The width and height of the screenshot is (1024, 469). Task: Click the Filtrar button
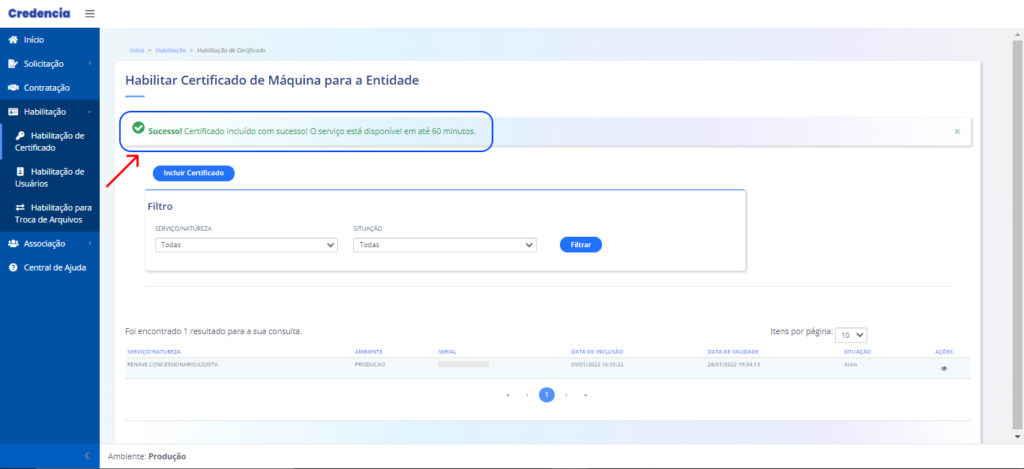581,244
